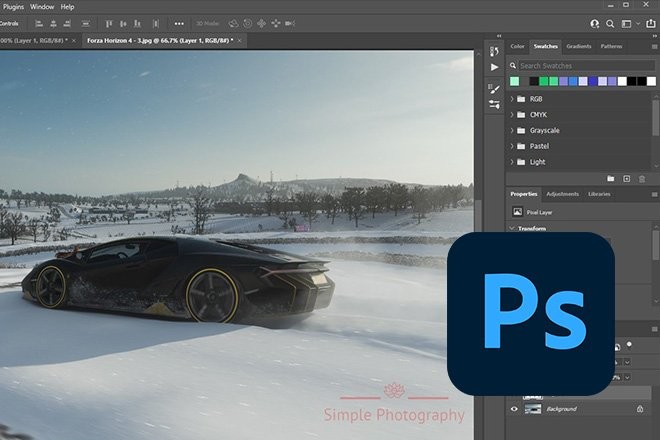Open the Adjustments sliders panel icon
The width and height of the screenshot is (660, 440).
(493, 104)
